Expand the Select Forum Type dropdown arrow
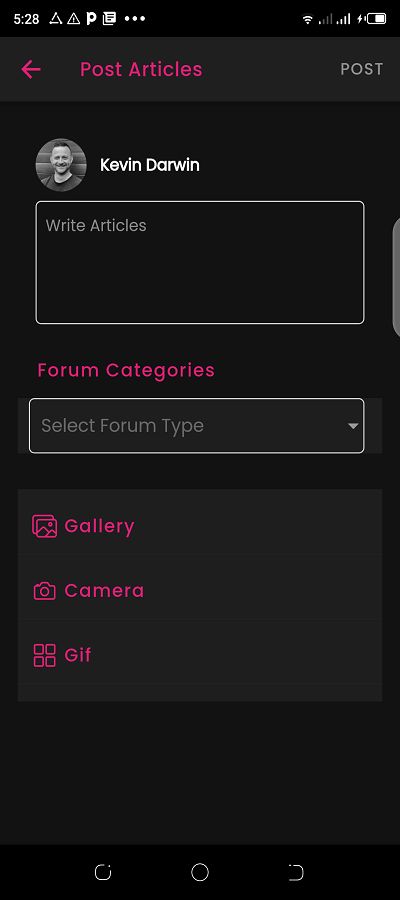 pyautogui.click(x=353, y=426)
